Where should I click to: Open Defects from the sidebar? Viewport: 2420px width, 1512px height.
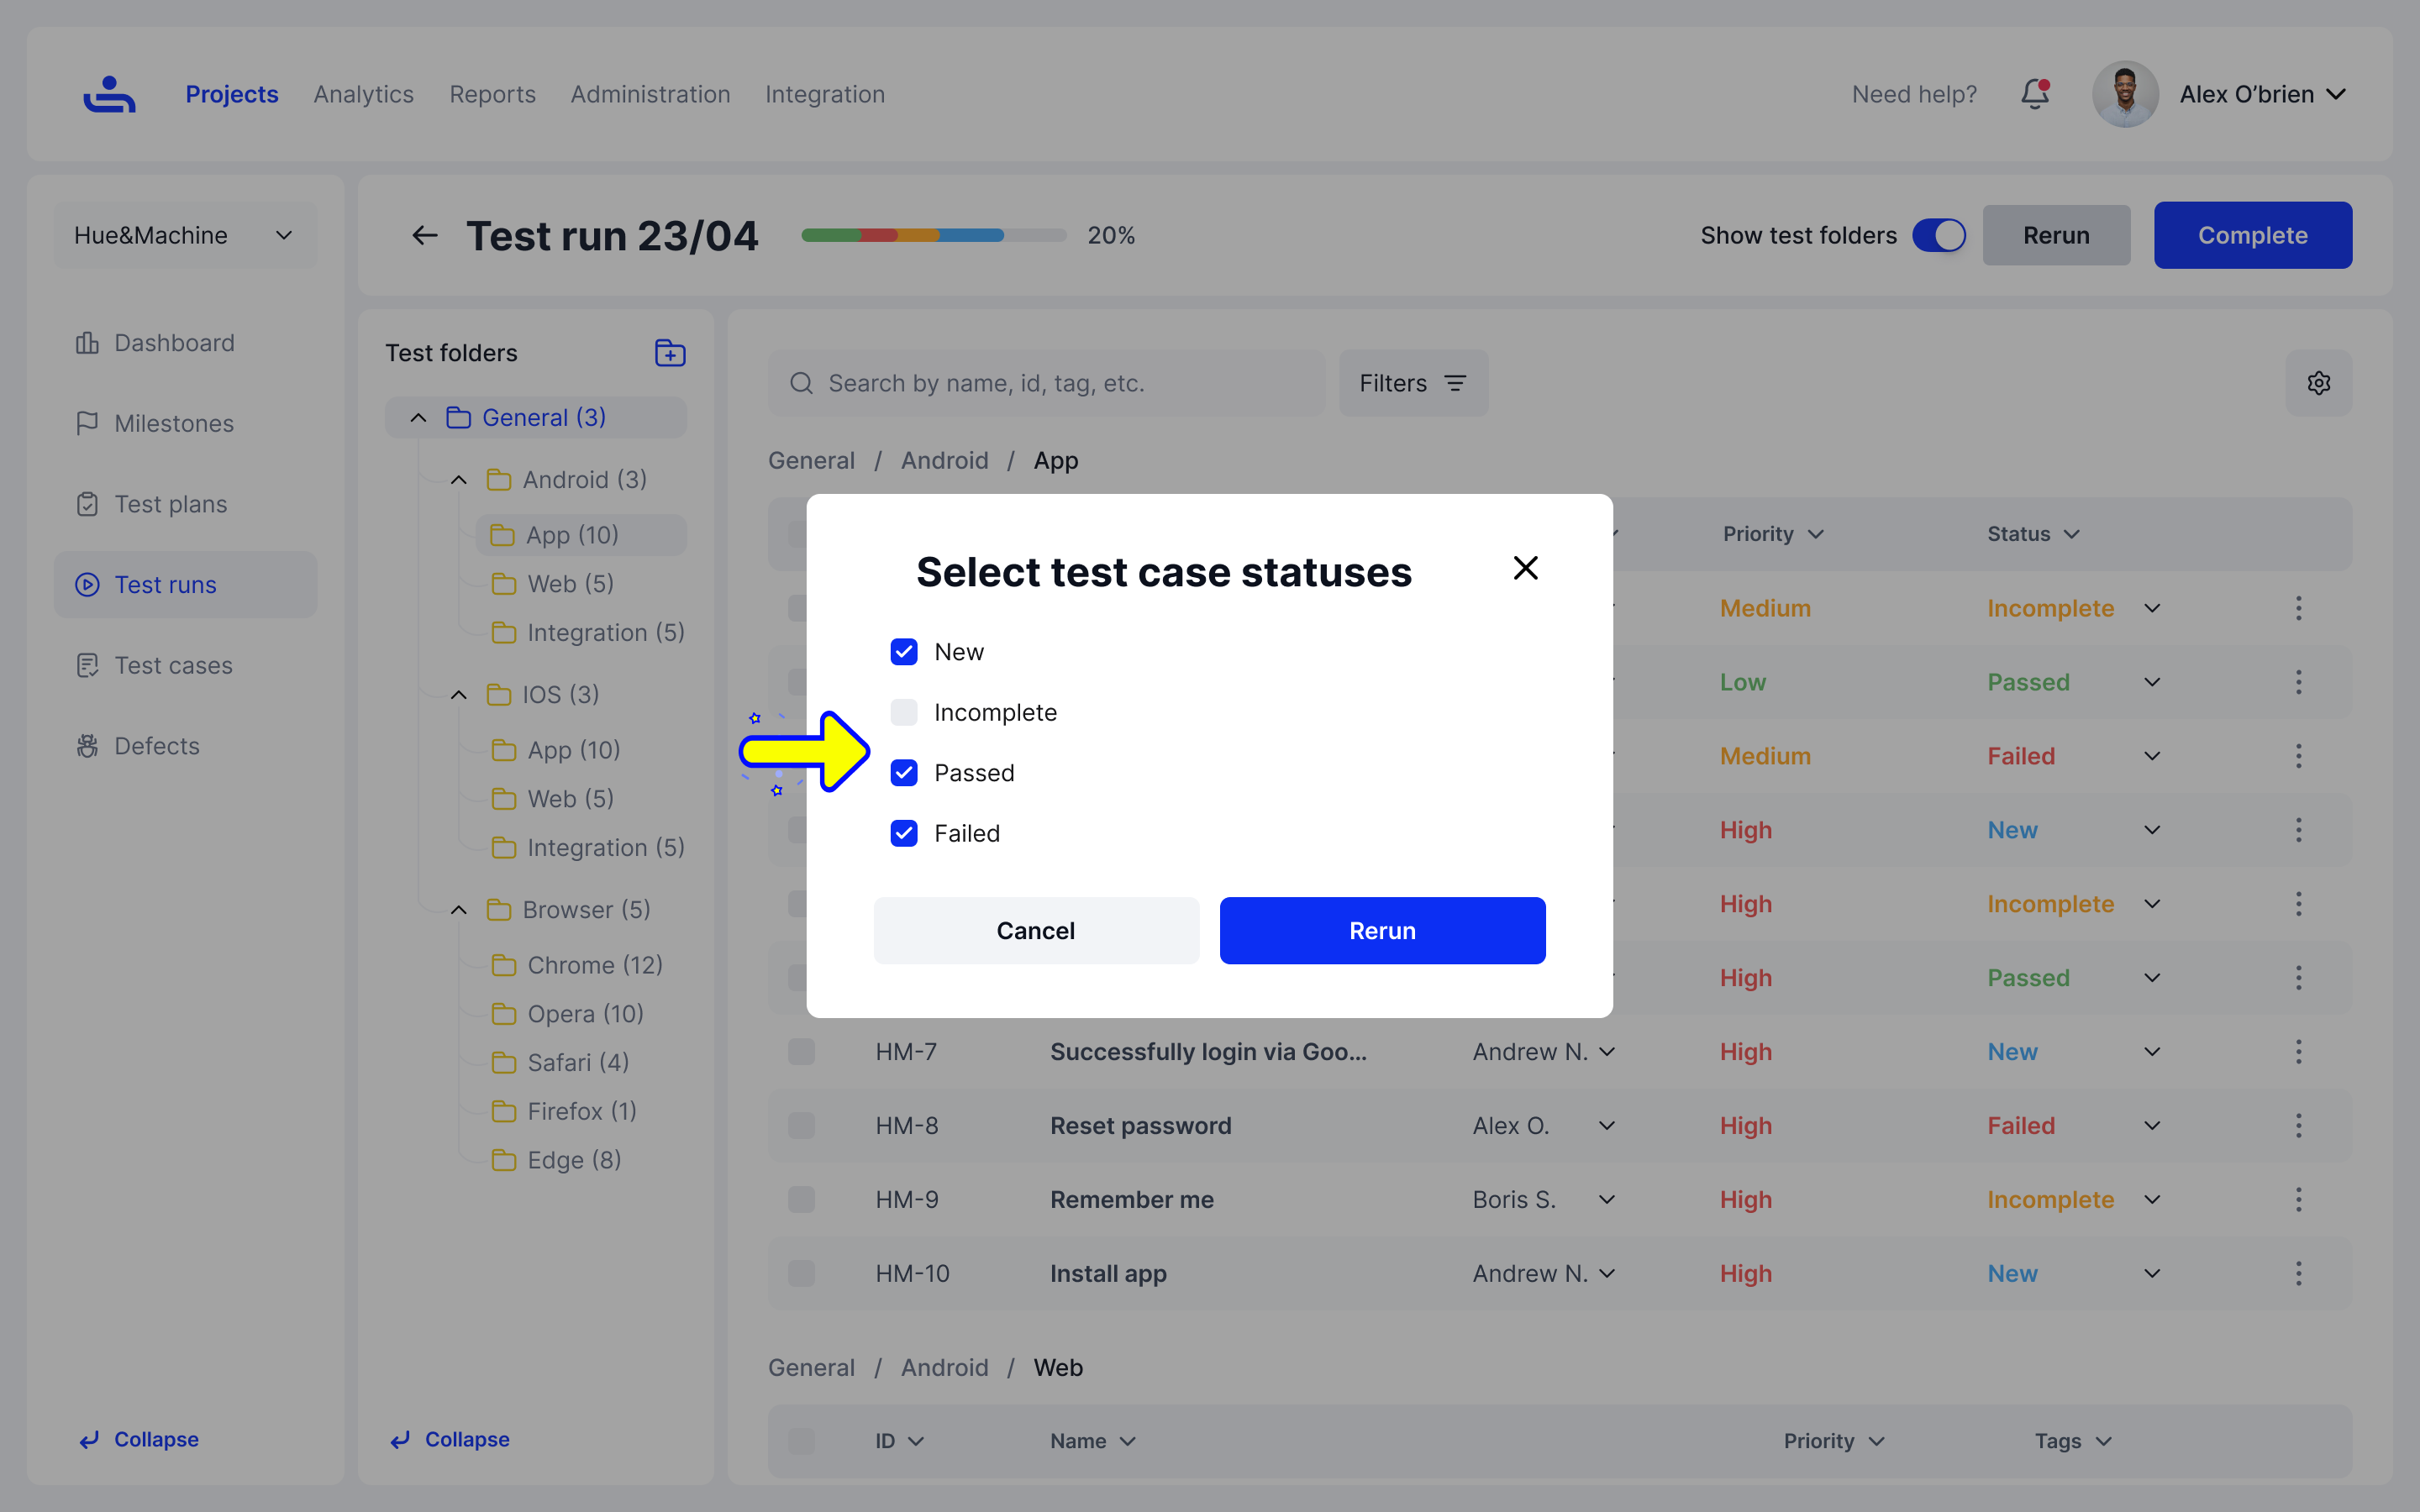click(x=186, y=746)
